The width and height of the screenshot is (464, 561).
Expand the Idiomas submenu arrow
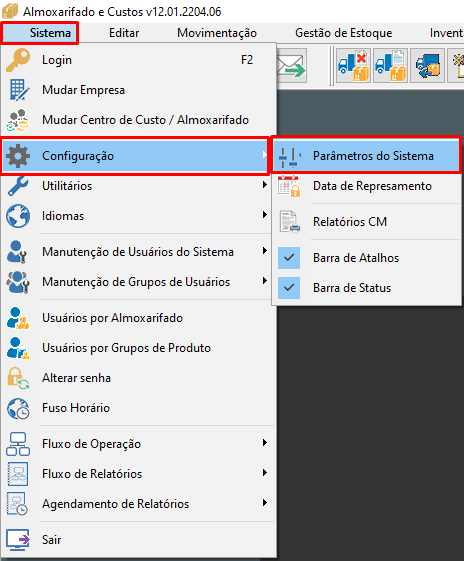click(264, 215)
